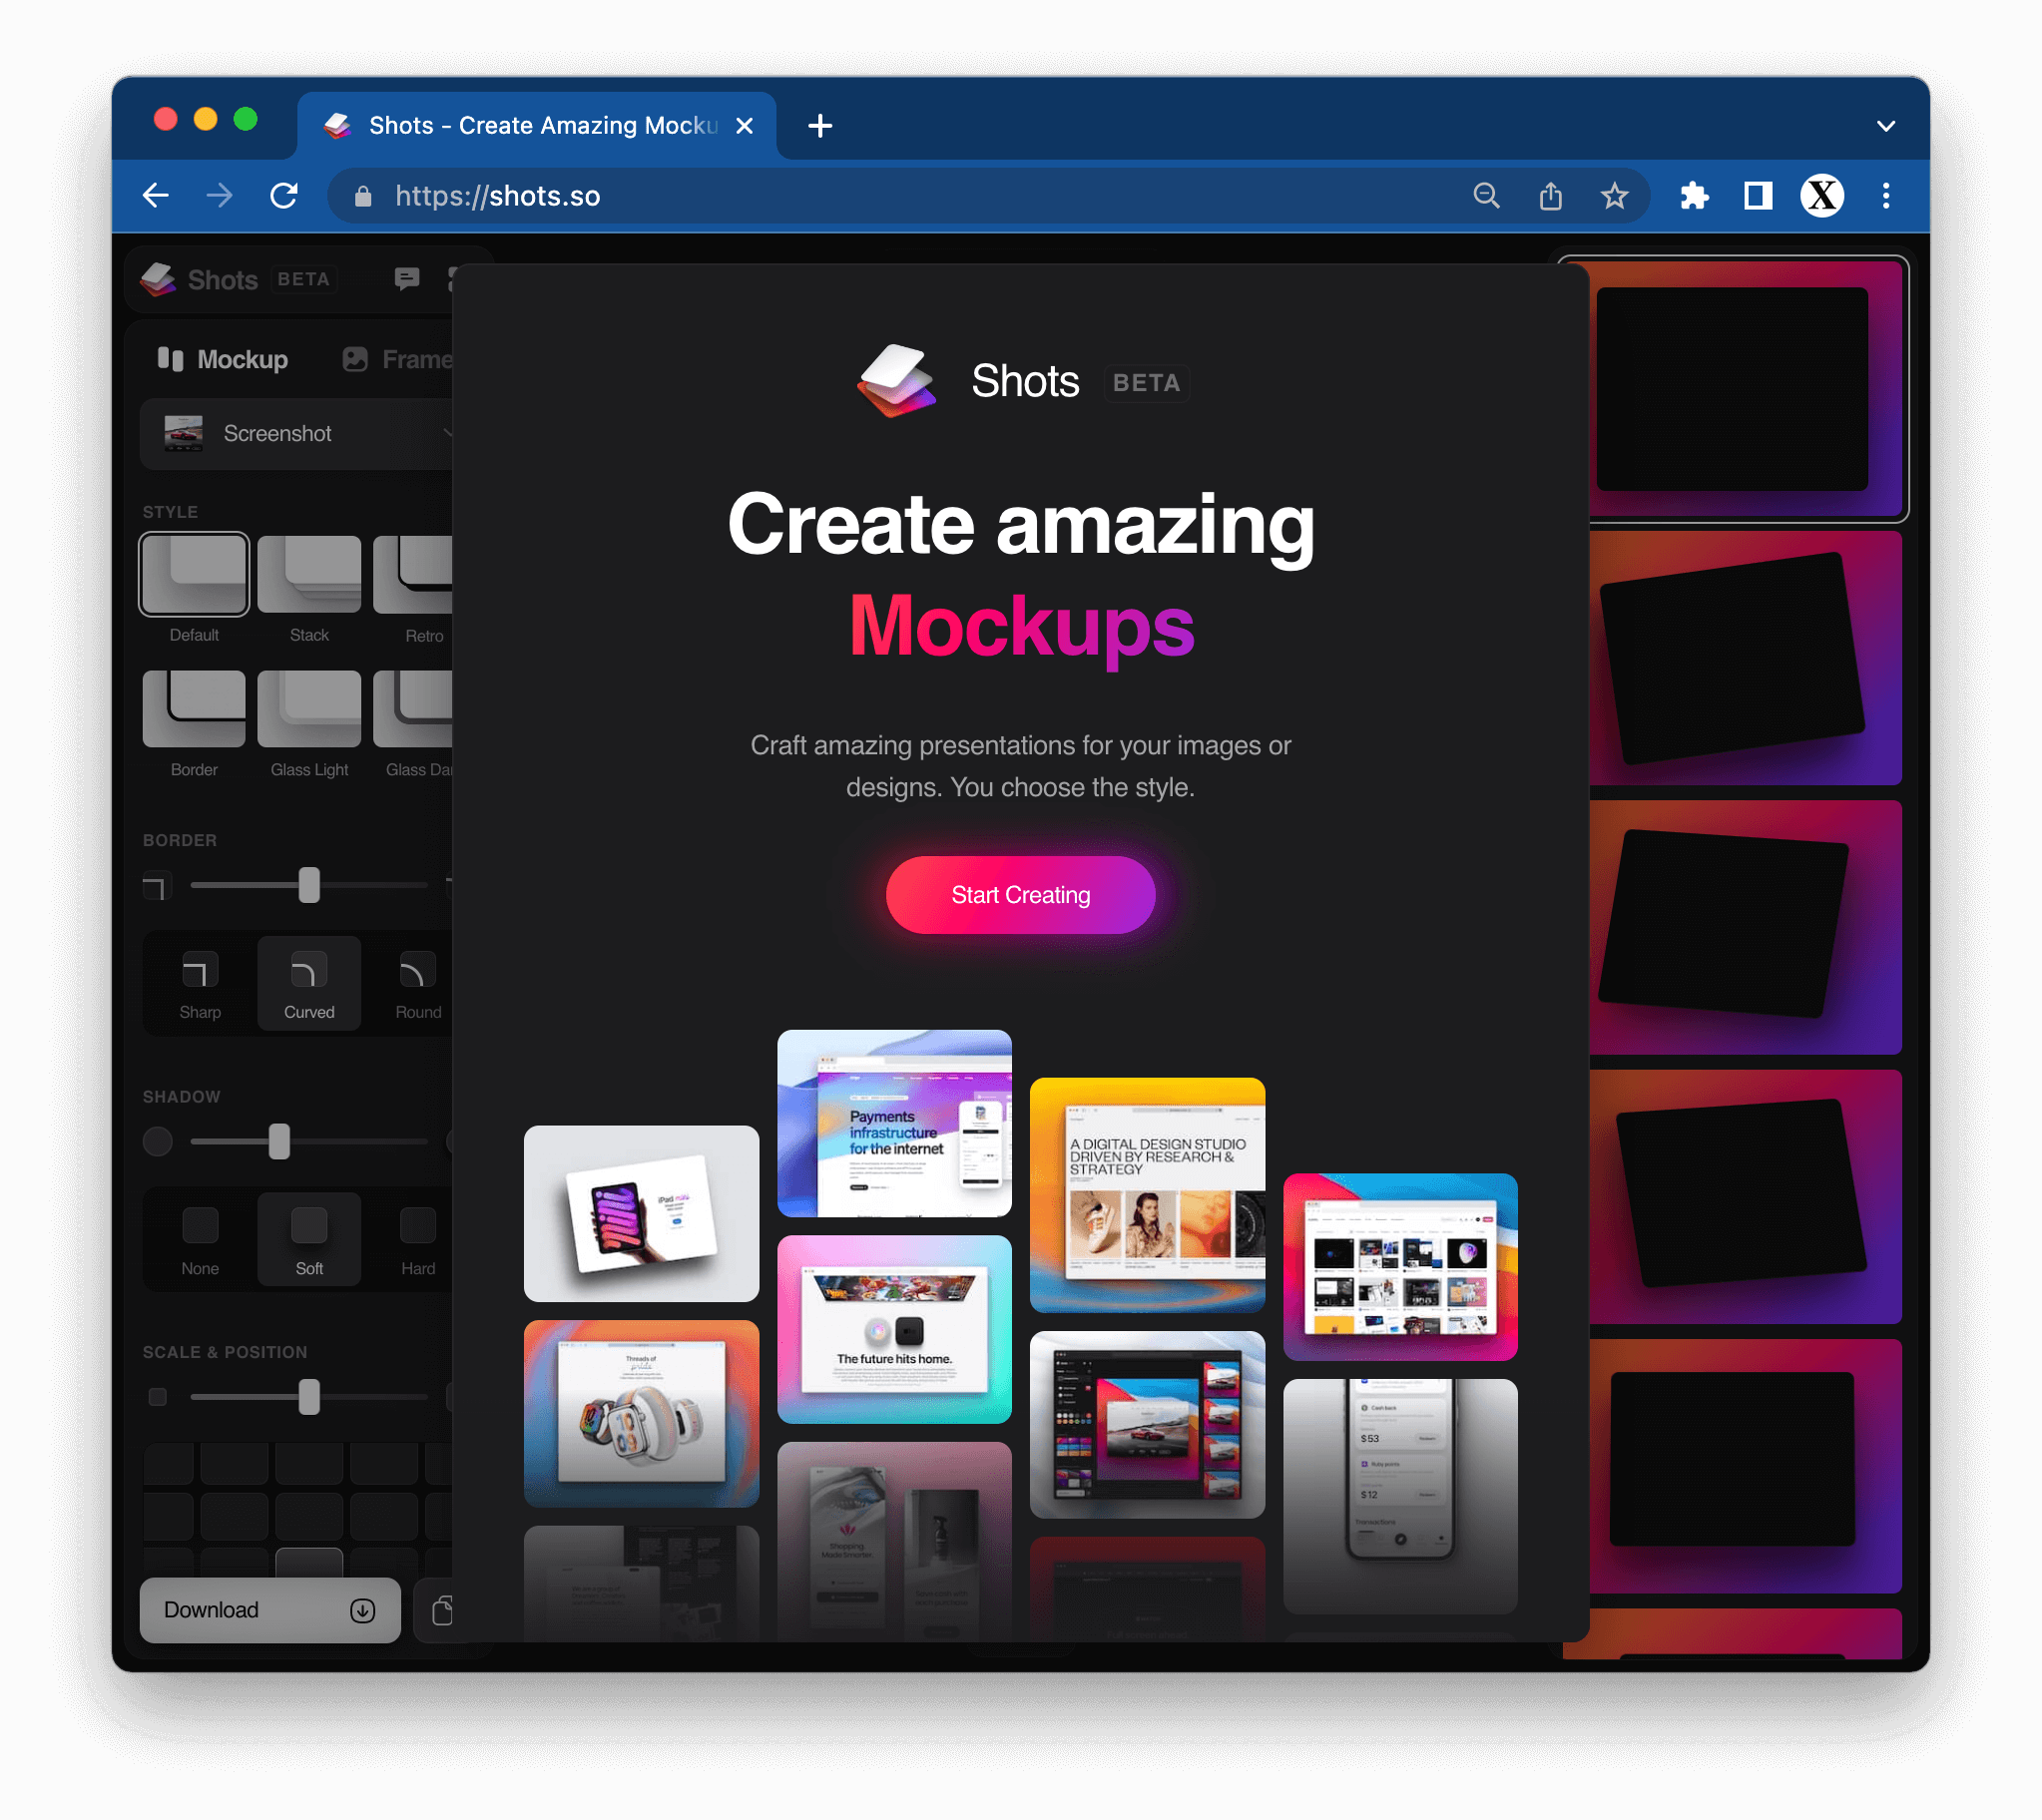2042x1820 pixels.
Task: Click the Download button
Action: click(270, 1610)
